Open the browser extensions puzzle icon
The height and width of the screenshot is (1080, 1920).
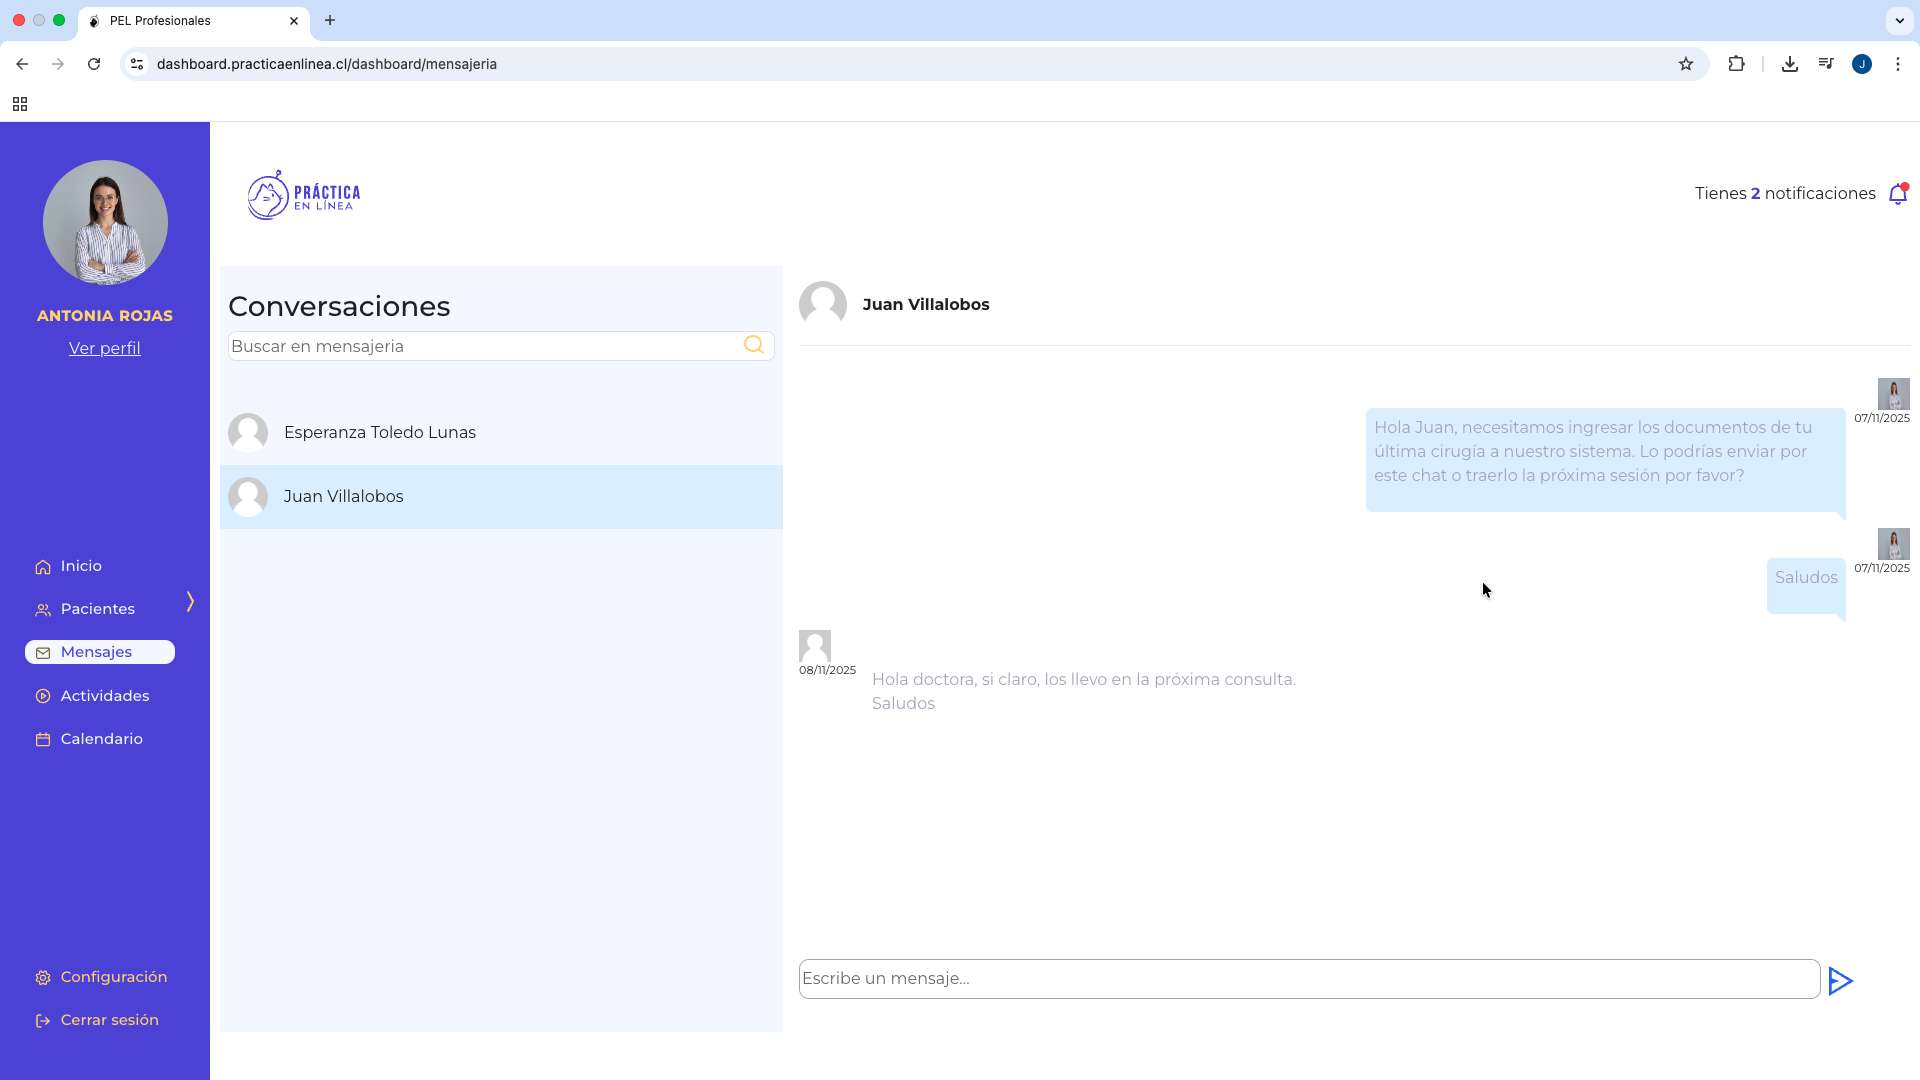1736,64
